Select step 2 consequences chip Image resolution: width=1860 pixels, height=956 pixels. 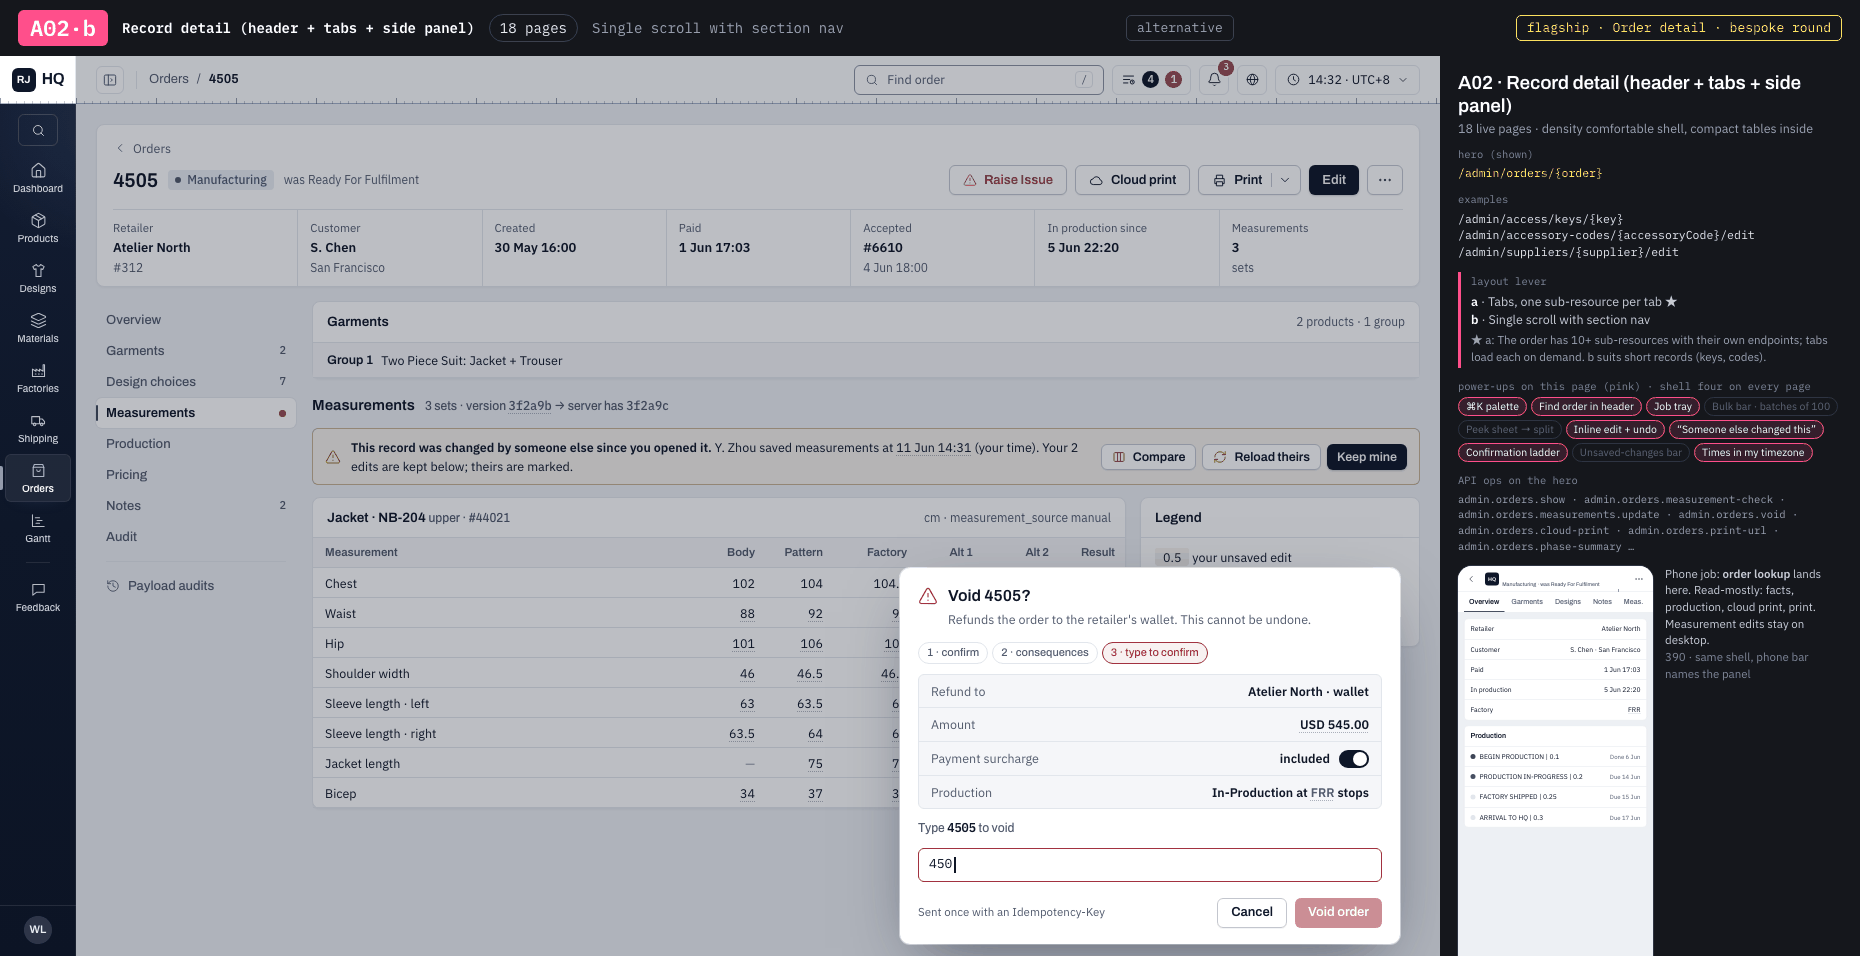[x=1045, y=653]
